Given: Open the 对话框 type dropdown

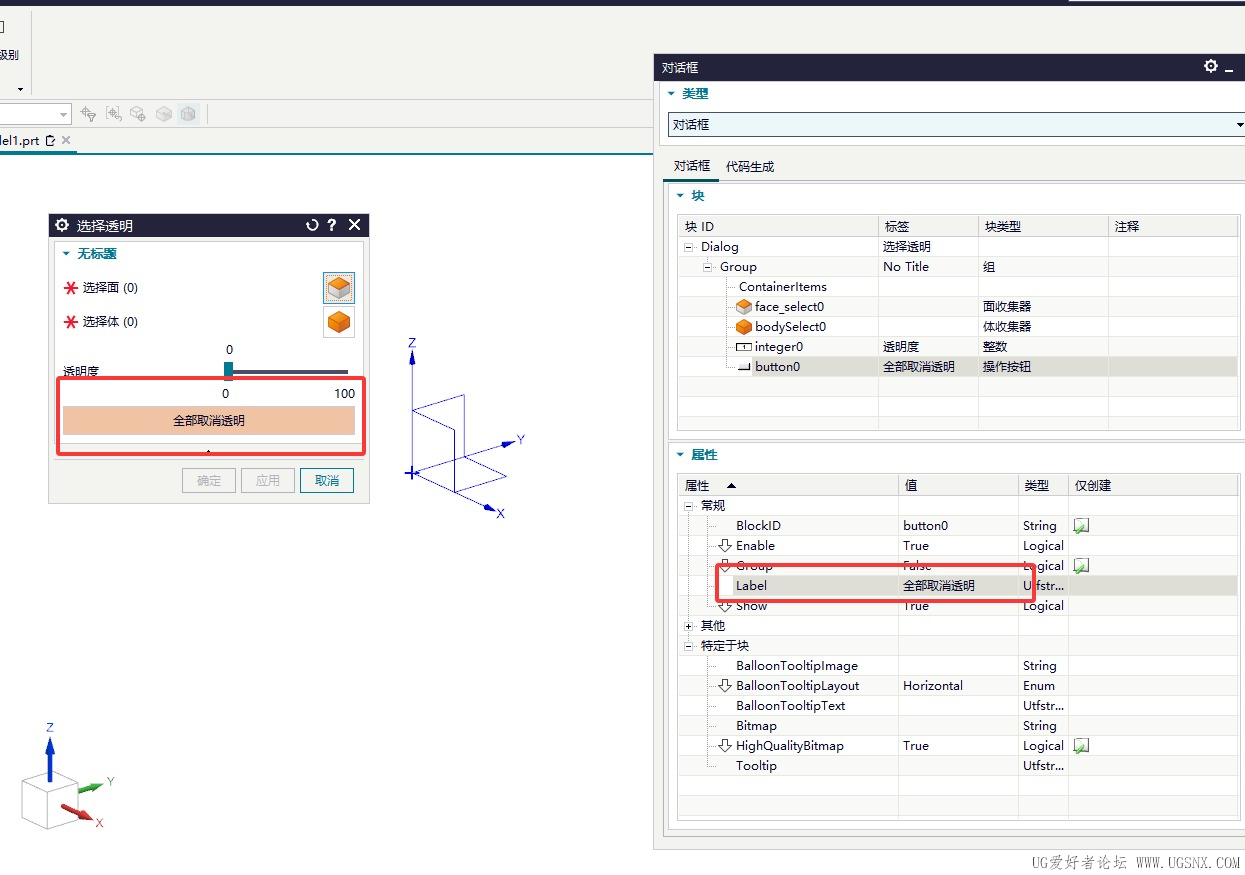Looking at the screenshot, I should (x=956, y=125).
